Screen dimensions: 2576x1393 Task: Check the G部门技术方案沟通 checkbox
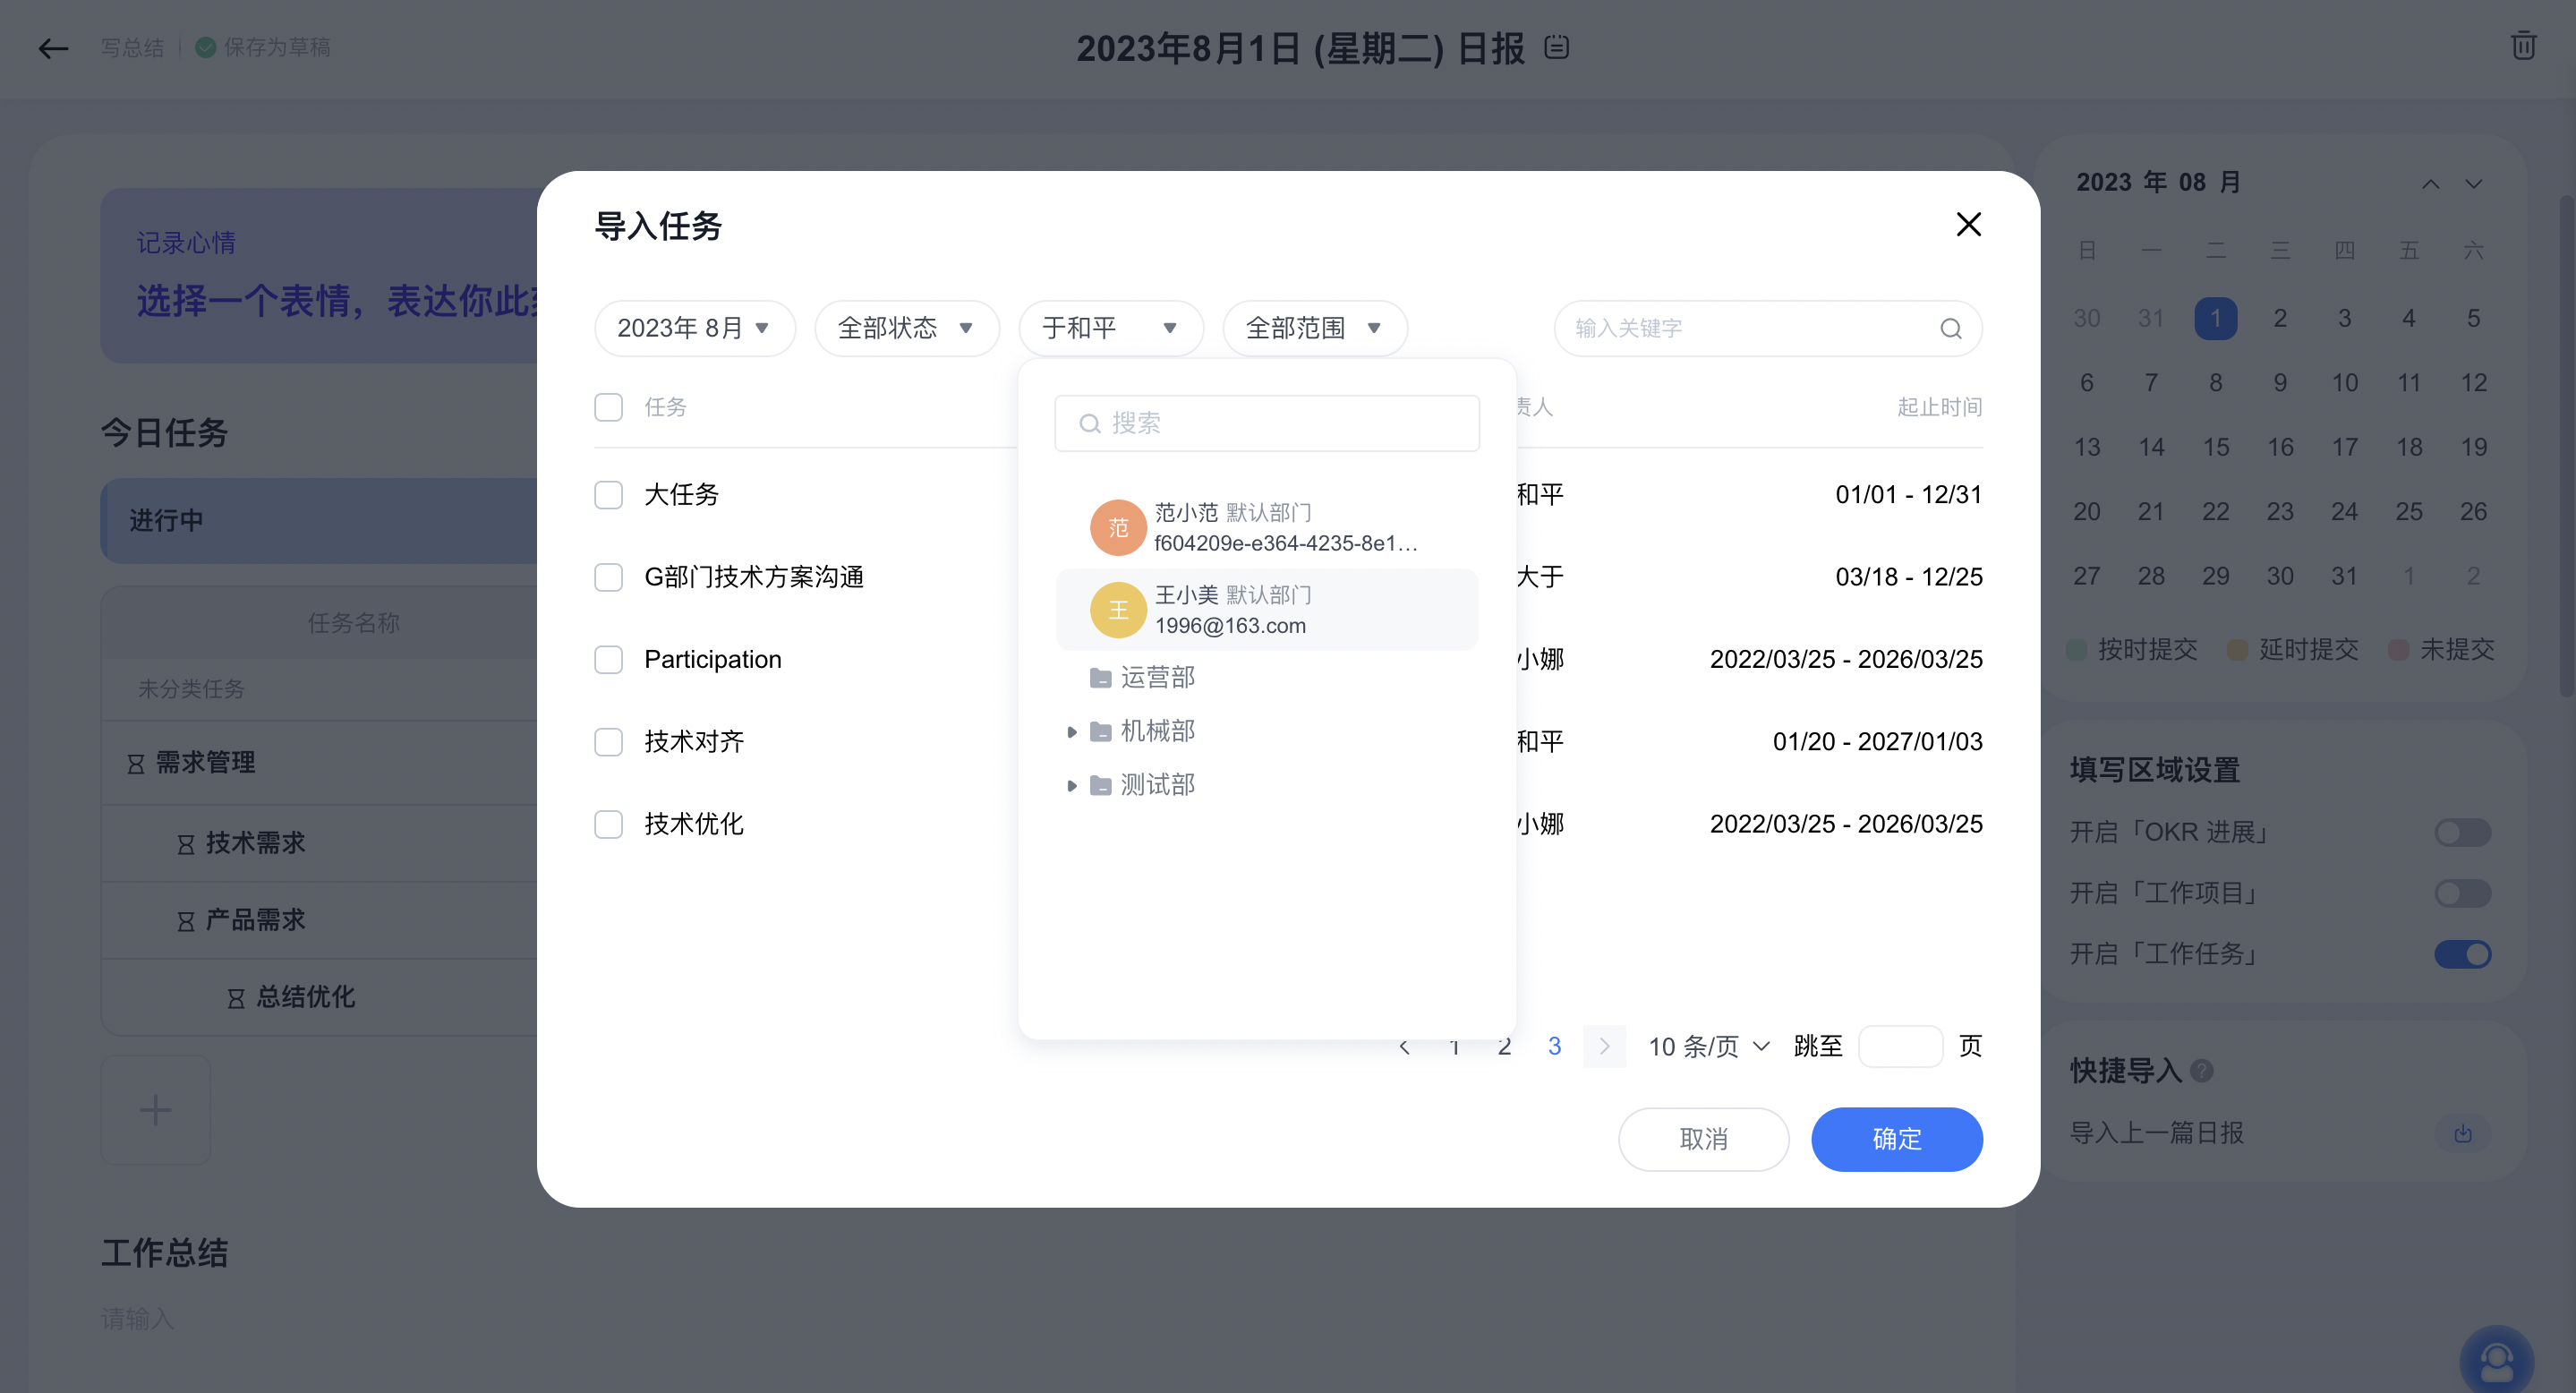point(608,577)
